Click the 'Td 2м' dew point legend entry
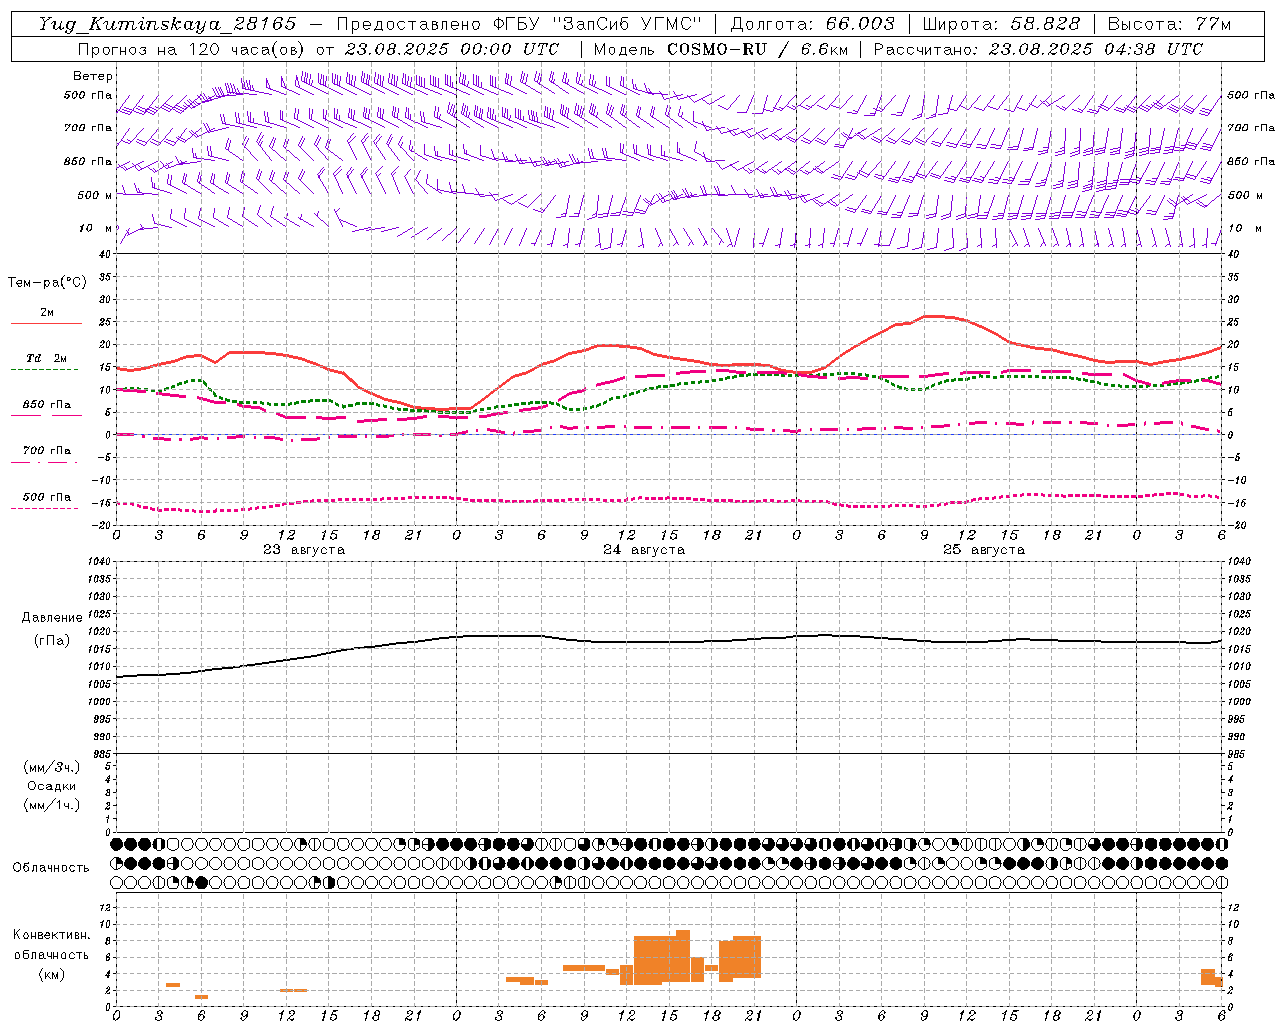Viewport: 1280px width, 1024px height. pos(47,358)
